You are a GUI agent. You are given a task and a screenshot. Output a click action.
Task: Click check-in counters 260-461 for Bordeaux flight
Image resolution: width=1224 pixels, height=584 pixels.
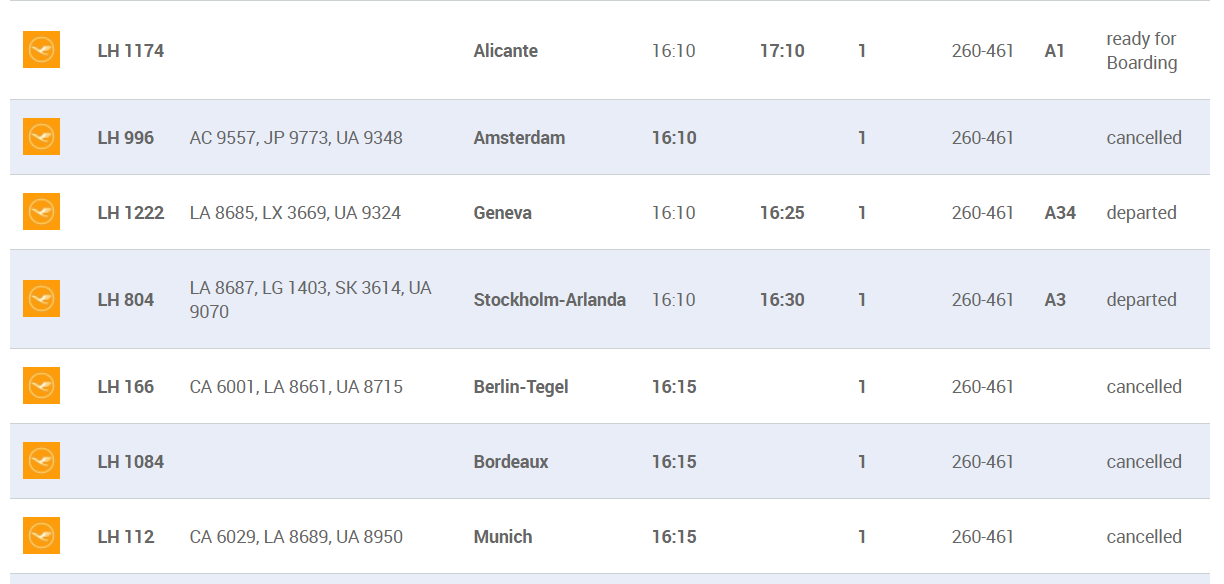(x=983, y=462)
